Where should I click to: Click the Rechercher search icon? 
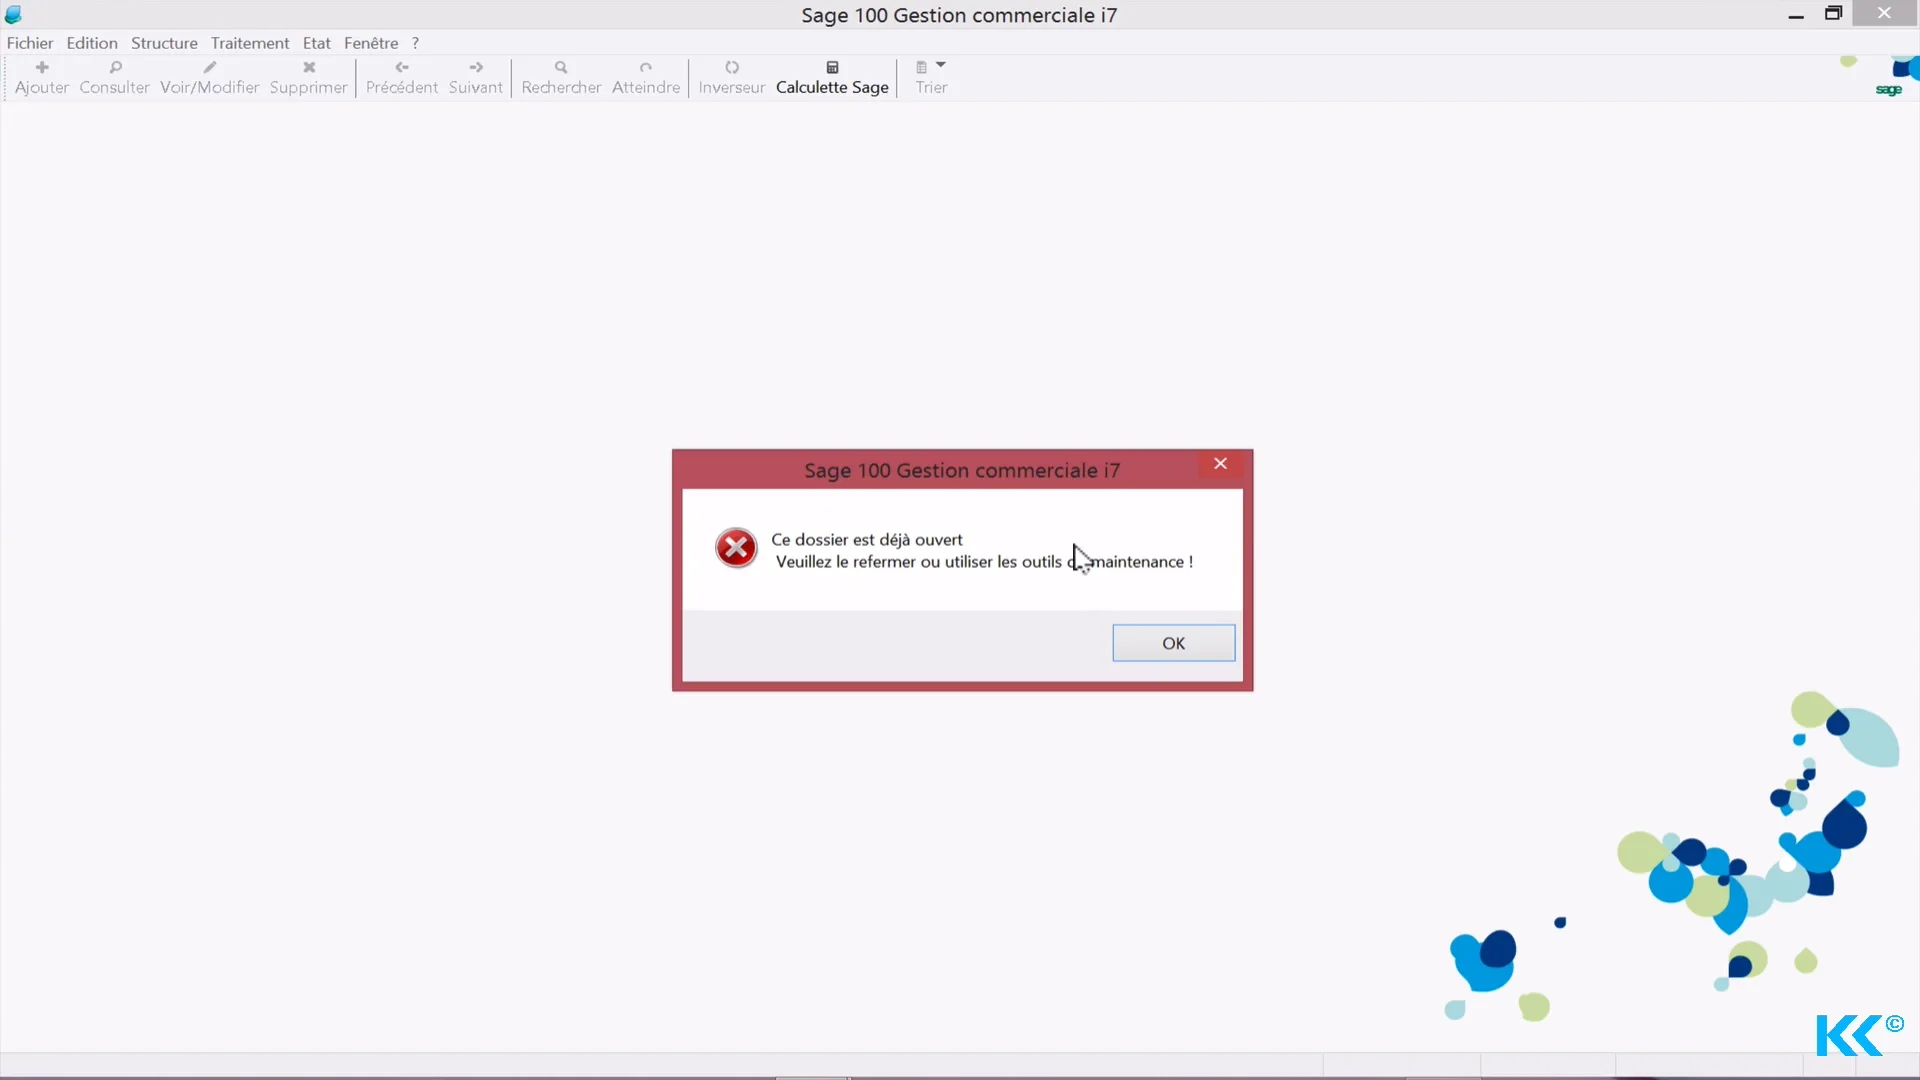[x=561, y=67]
